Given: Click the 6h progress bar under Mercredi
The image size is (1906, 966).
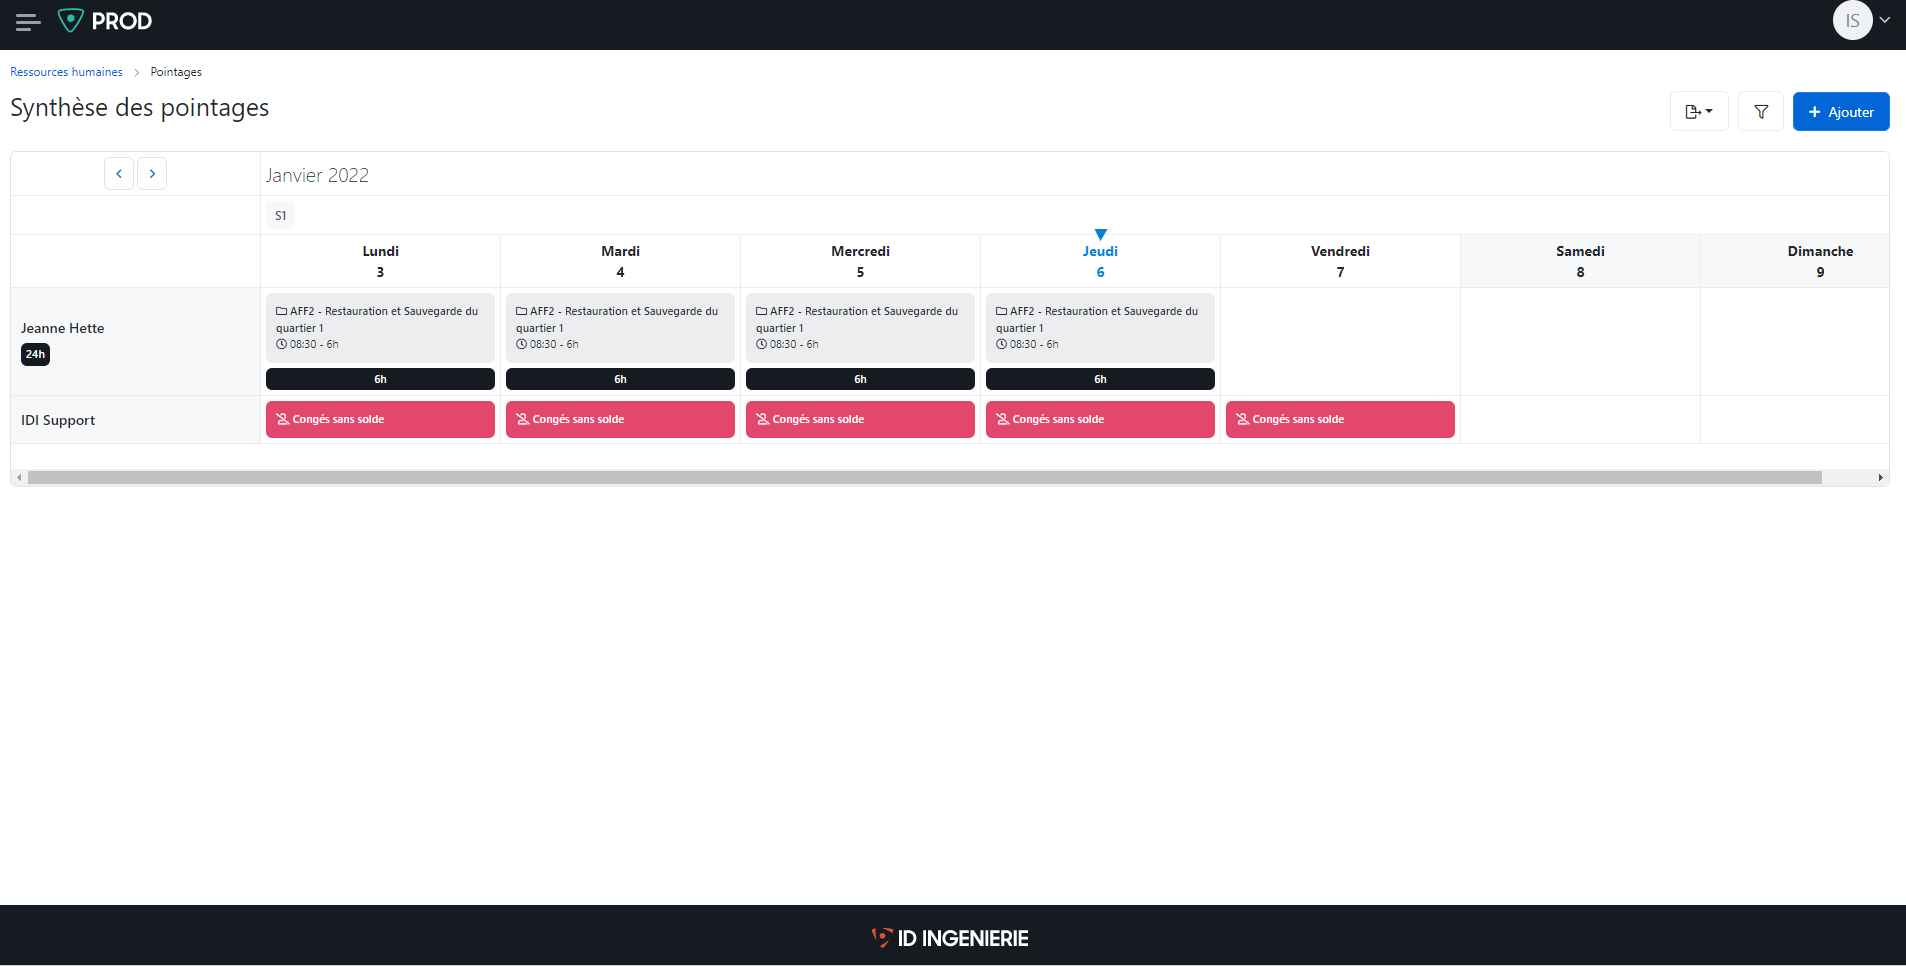Looking at the screenshot, I should [x=860, y=378].
